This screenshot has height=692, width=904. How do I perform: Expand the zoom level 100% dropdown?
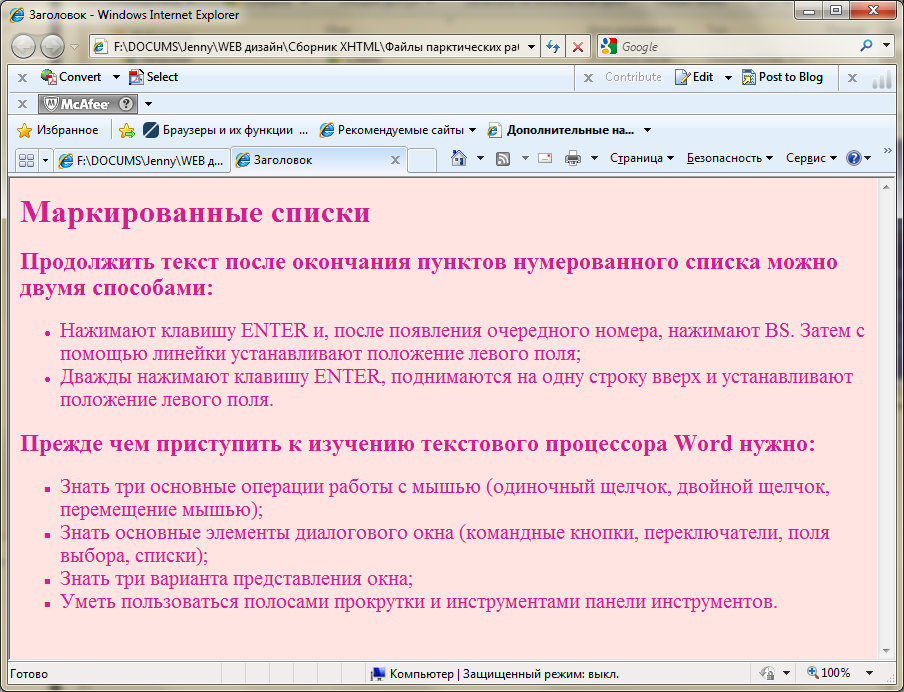(x=869, y=673)
